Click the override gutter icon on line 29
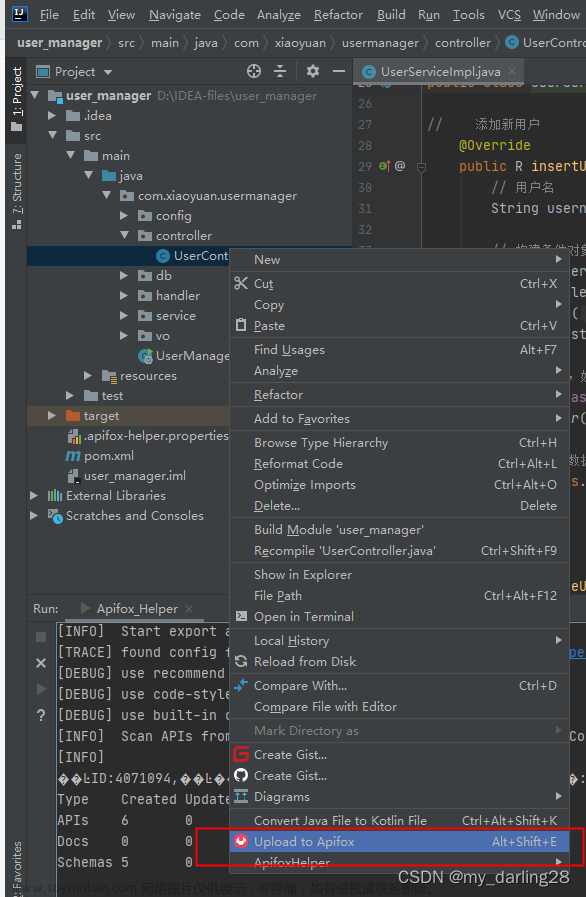Image resolution: width=586 pixels, height=897 pixels. pos(385,166)
